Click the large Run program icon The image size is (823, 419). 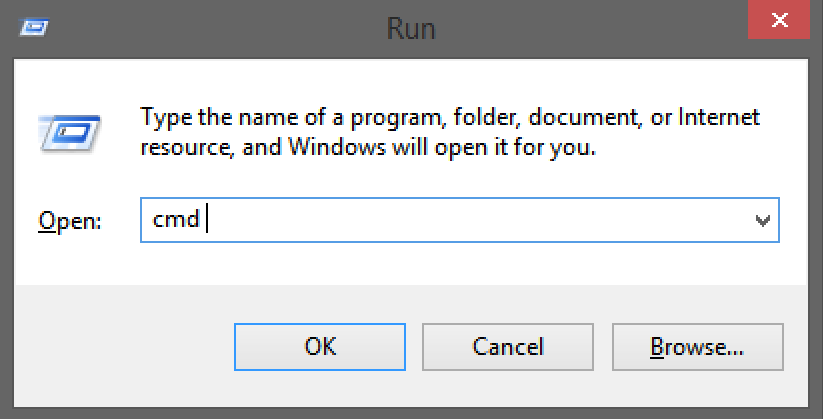tap(69, 134)
